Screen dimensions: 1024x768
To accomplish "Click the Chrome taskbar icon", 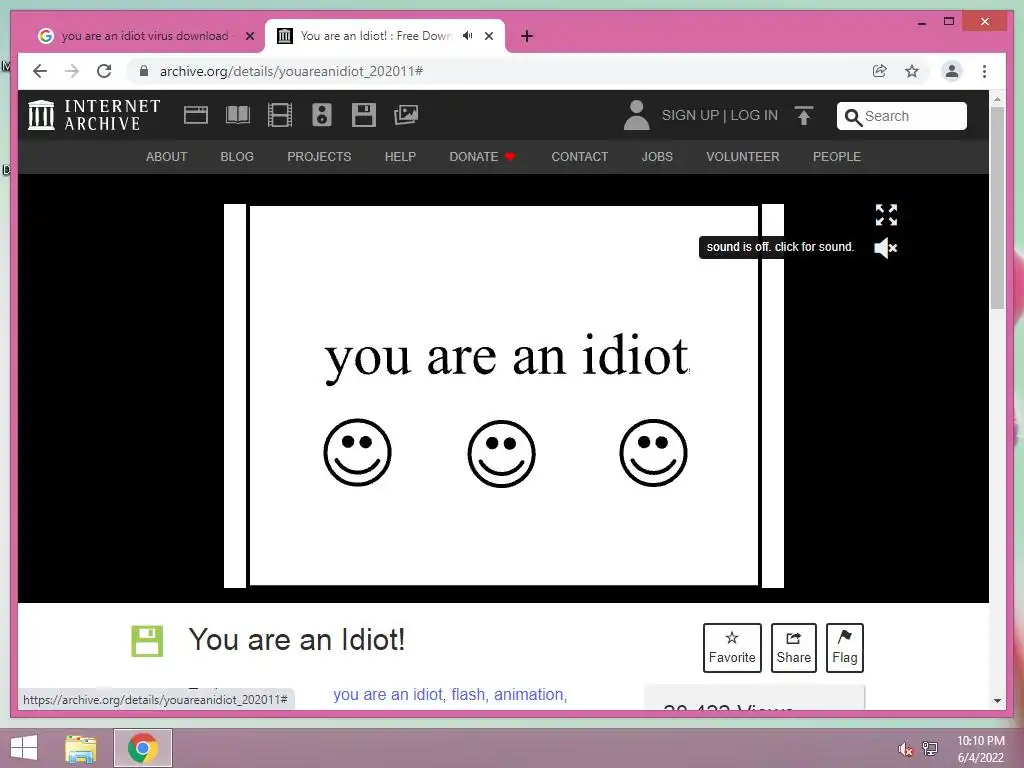I will coord(143,748).
